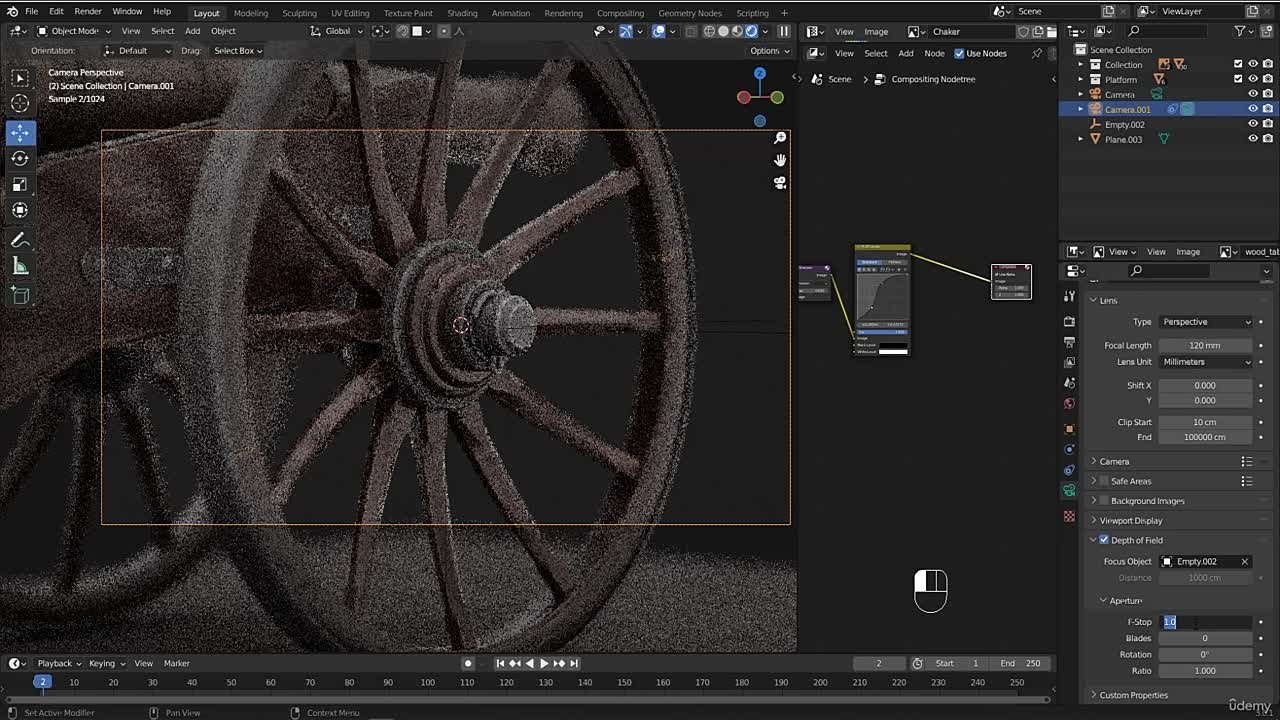Switch to the Shading workspace tab
1280x720 pixels.
click(x=461, y=13)
